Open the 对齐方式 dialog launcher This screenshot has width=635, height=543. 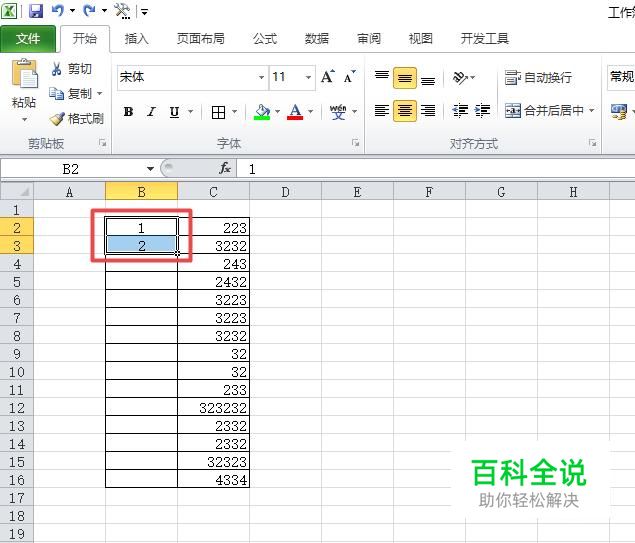point(592,143)
